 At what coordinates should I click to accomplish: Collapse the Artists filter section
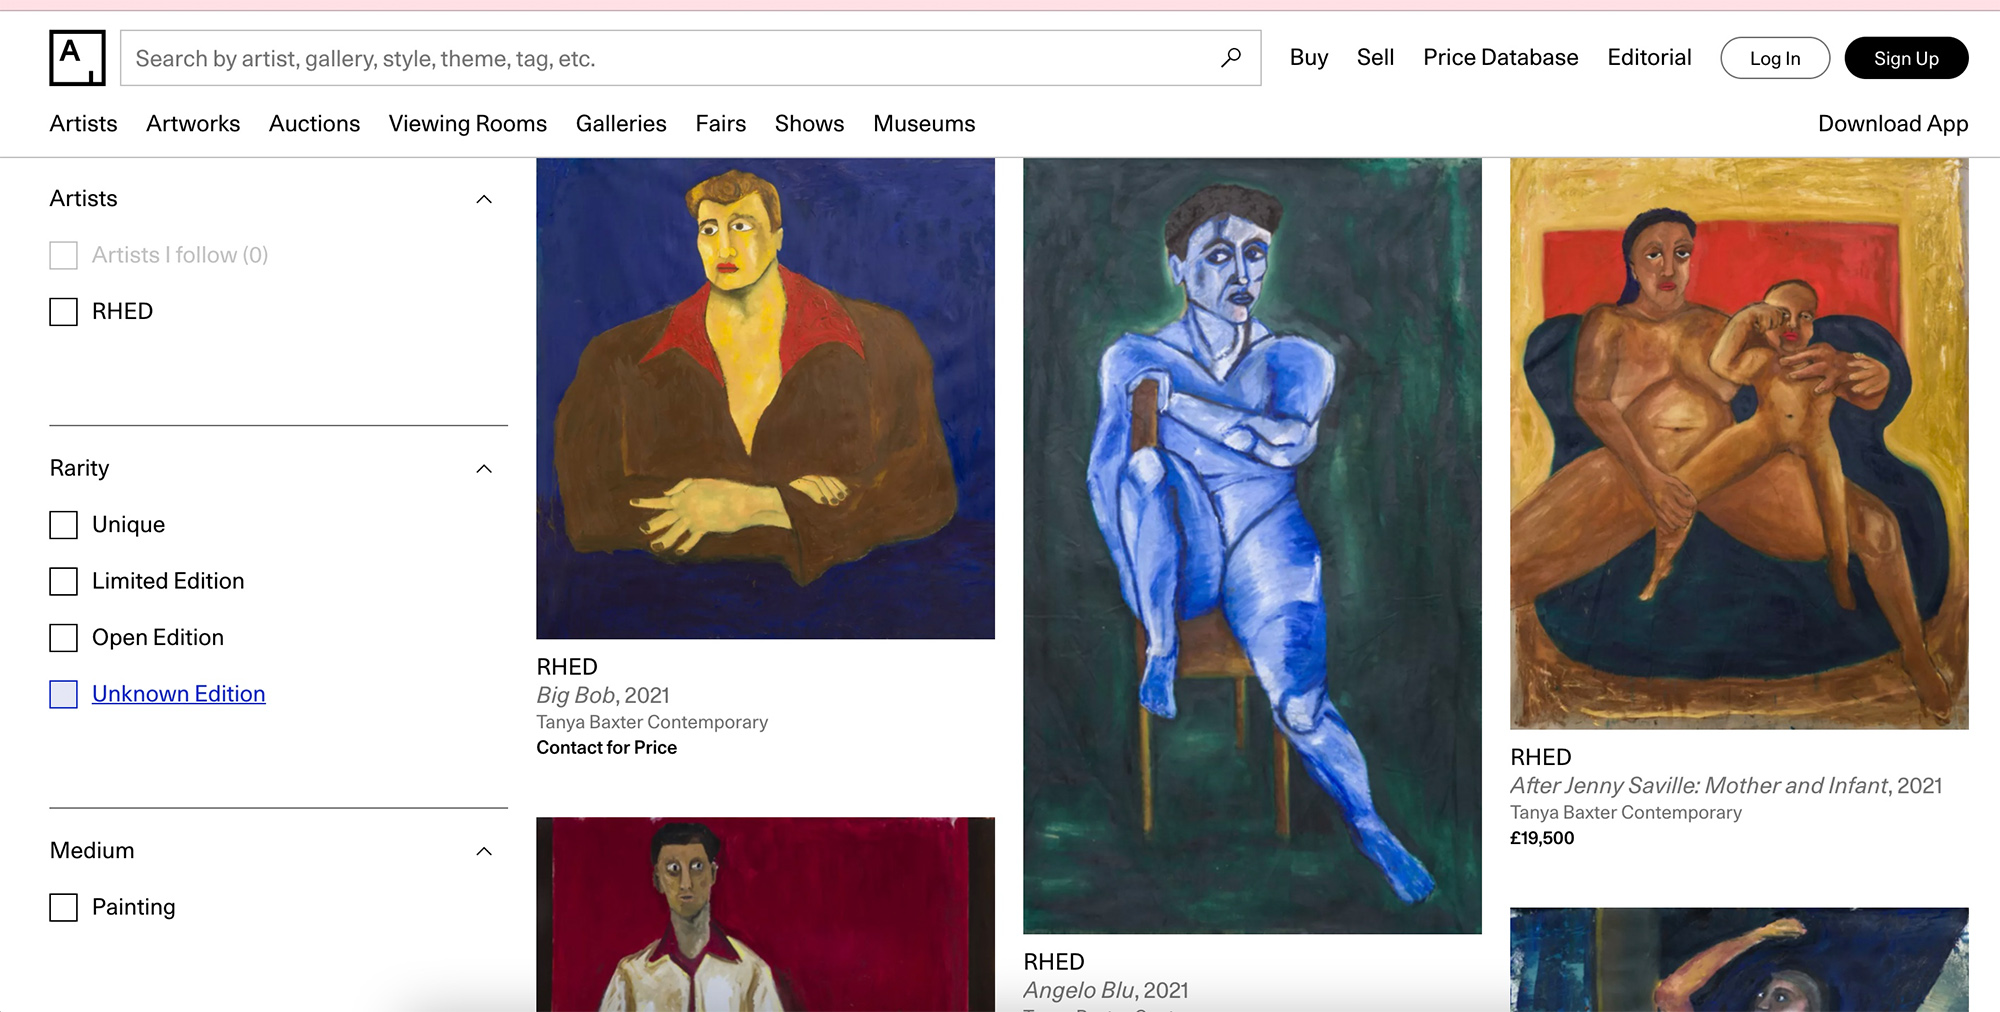484,199
